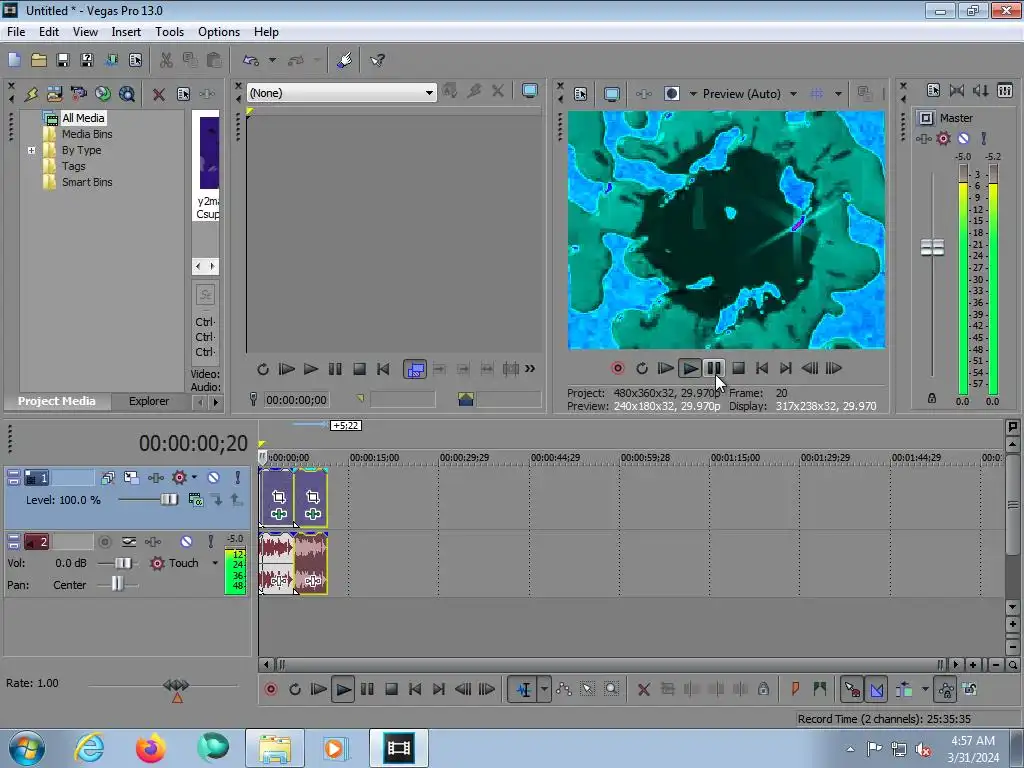Screen dimensions: 1024x768
Task: Expand the By Type media bin
Action: coord(32,150)
